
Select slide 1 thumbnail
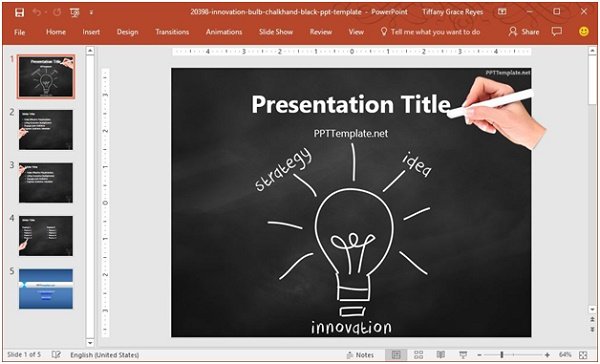46,77
